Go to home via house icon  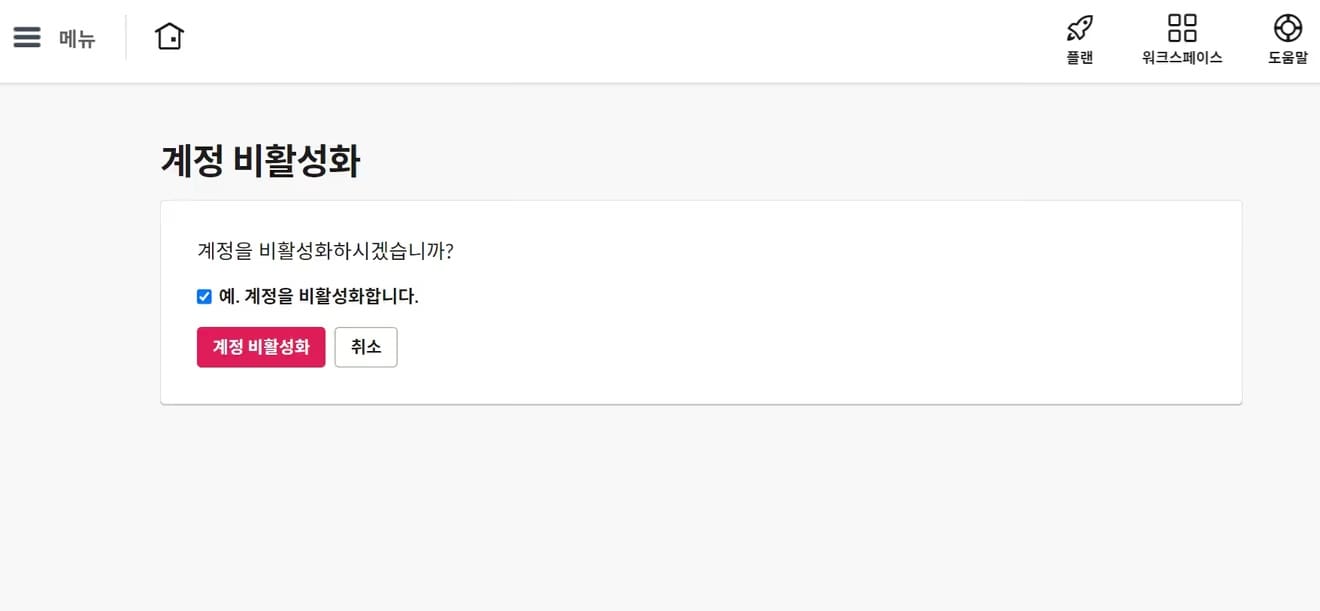170,37
